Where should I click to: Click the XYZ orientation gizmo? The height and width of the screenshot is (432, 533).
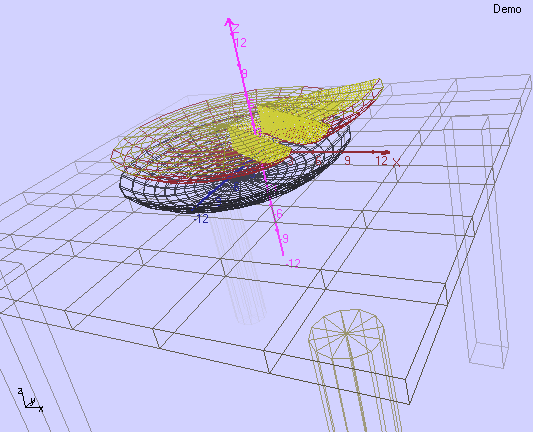[x=30, y=400]
